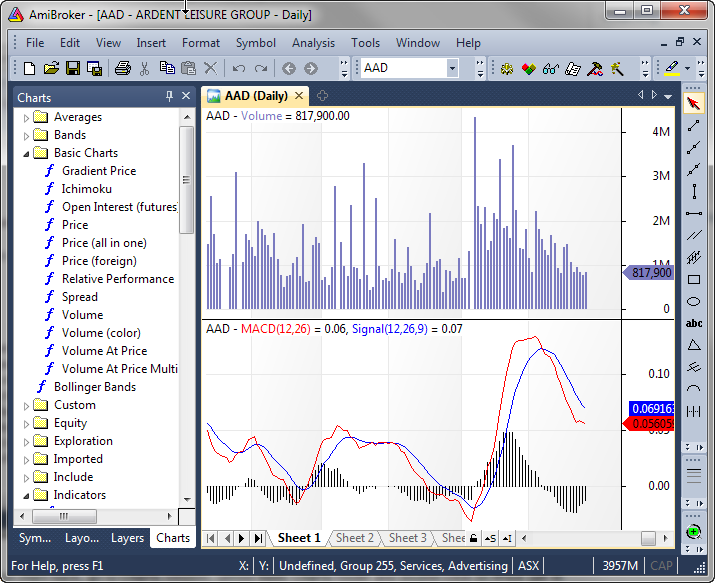Select the vertical line drawing tool
715x583 pixels.
pyautogui.click(x=694, y=191)
